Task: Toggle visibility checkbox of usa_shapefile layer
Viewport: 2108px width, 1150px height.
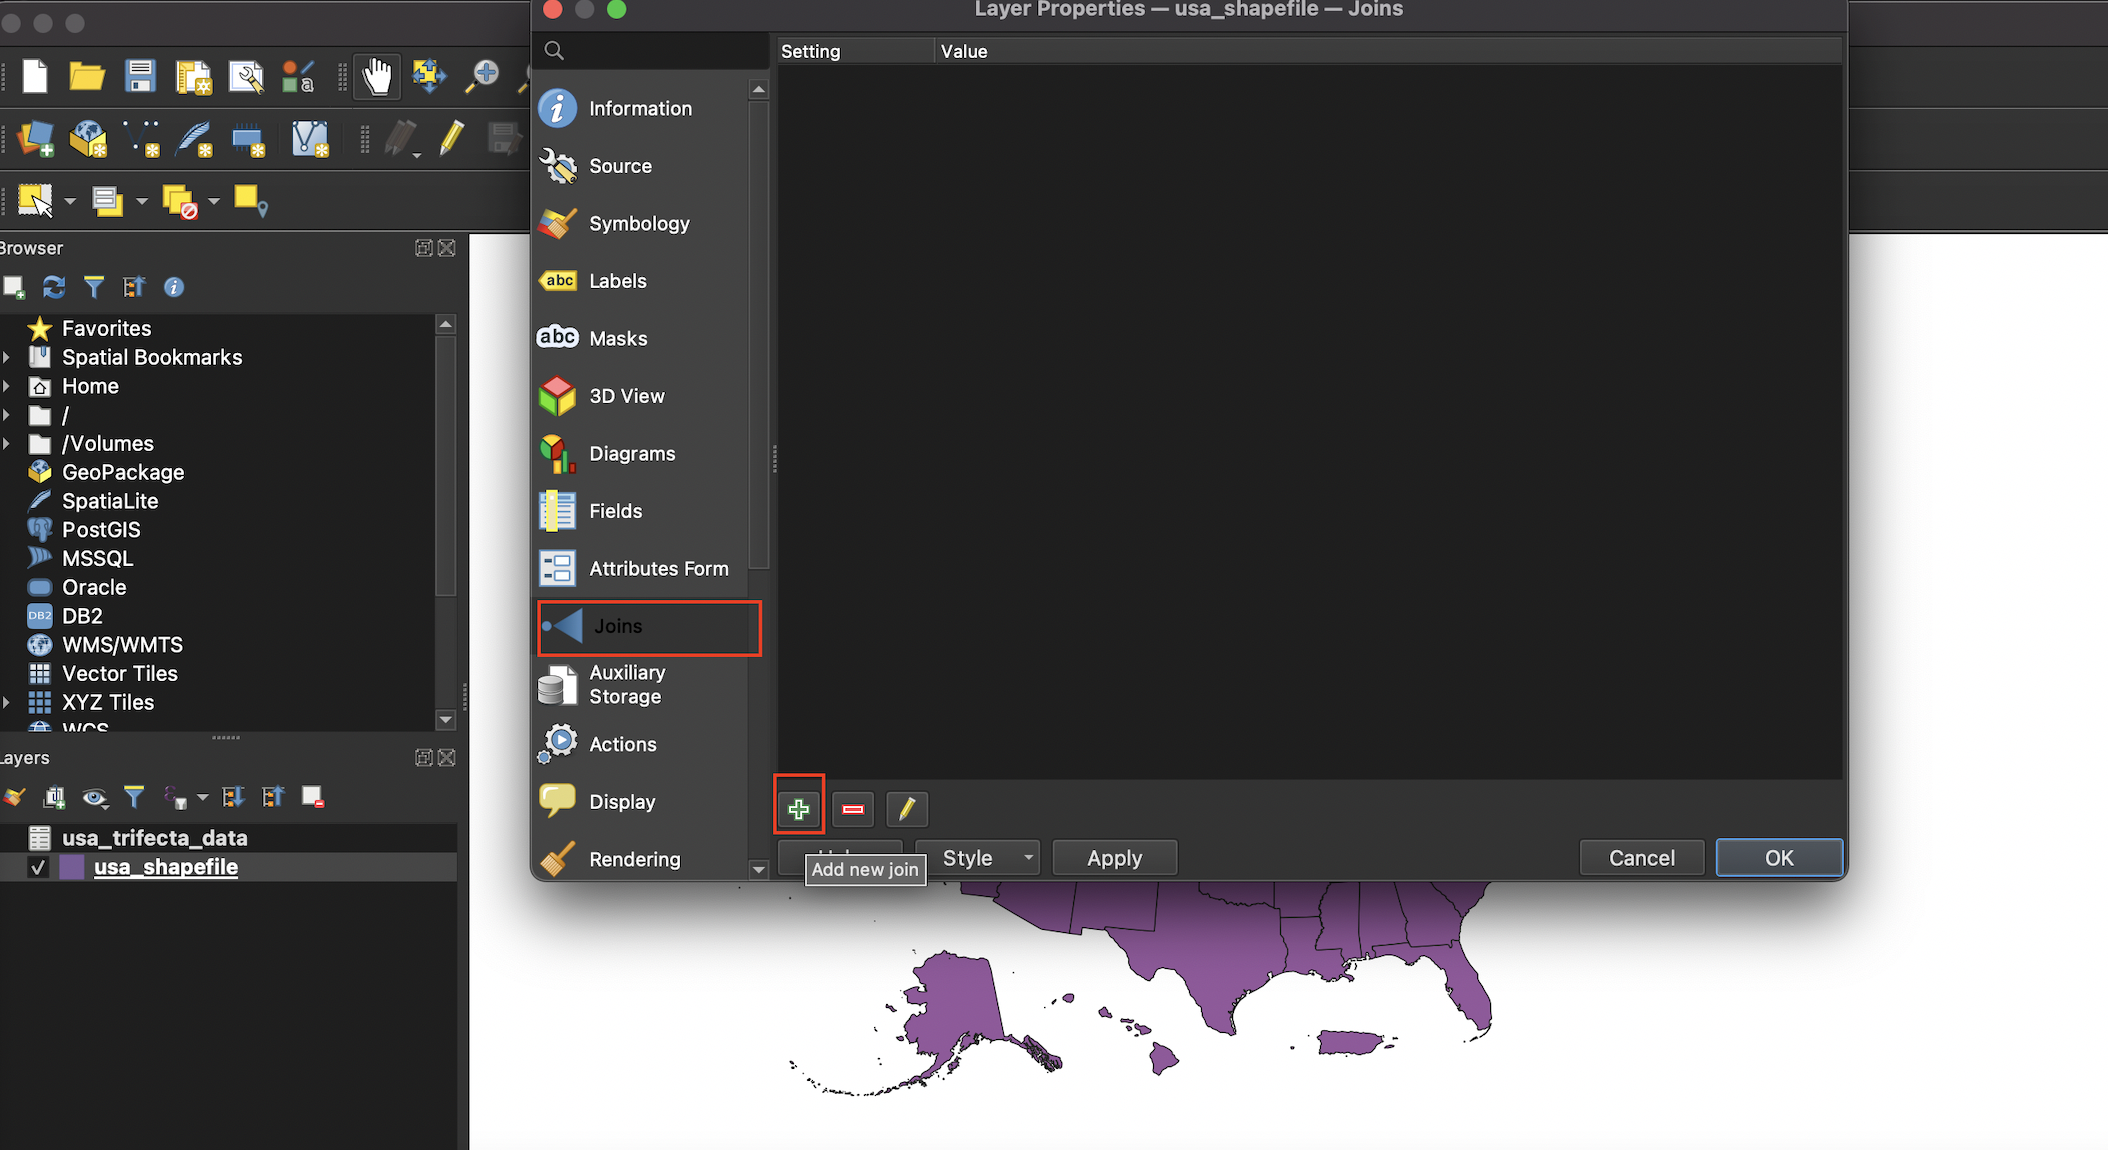Action: [38, 867]
